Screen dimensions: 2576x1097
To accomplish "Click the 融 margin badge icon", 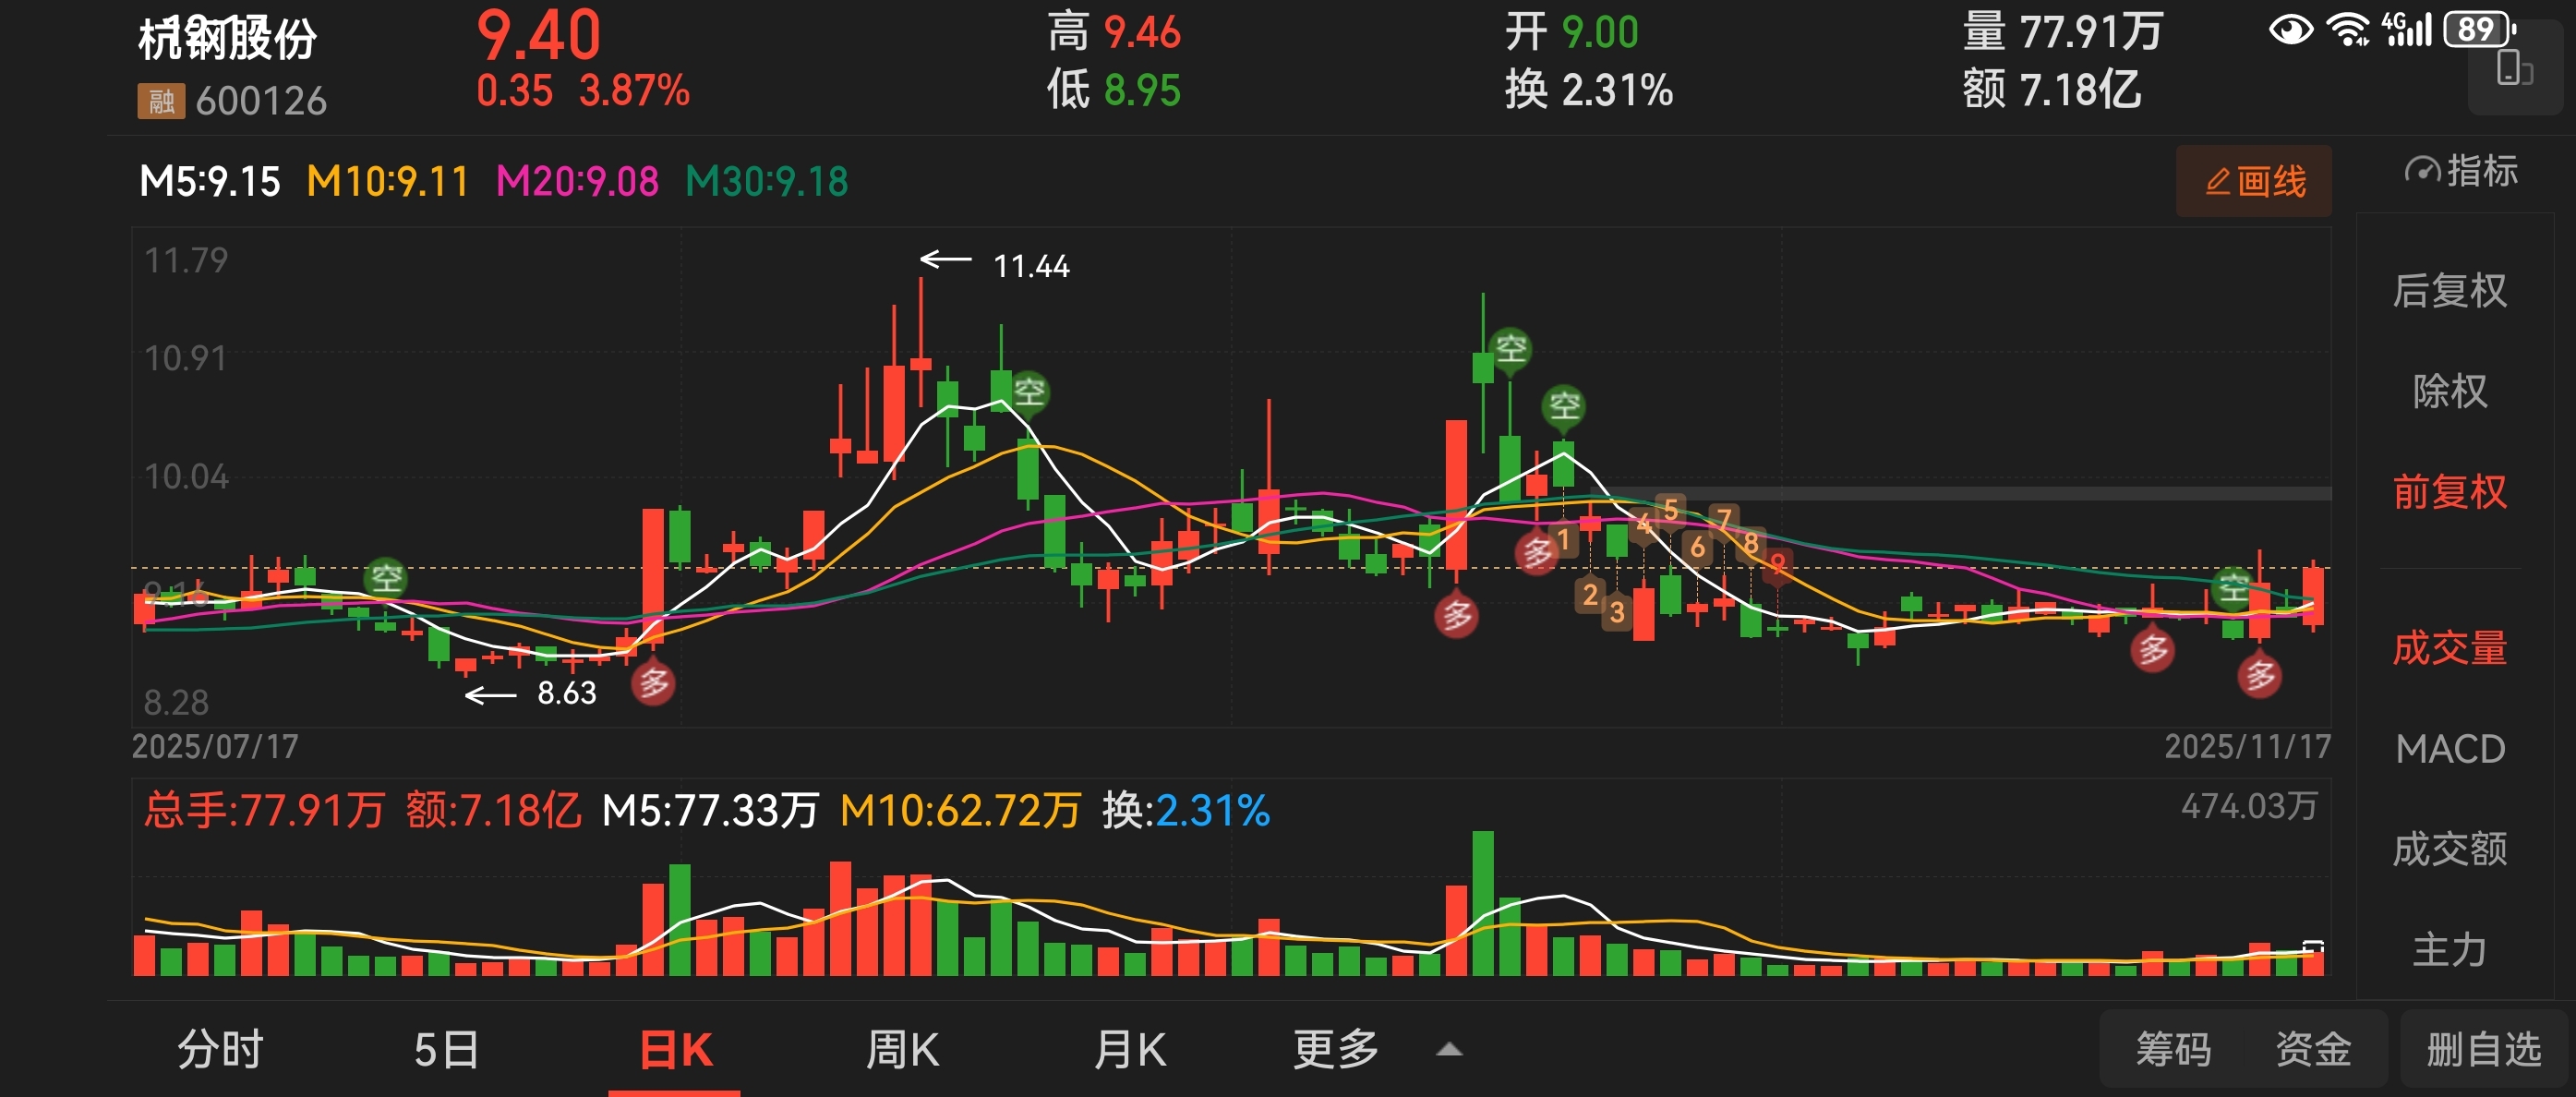I will tap(161, 101).
